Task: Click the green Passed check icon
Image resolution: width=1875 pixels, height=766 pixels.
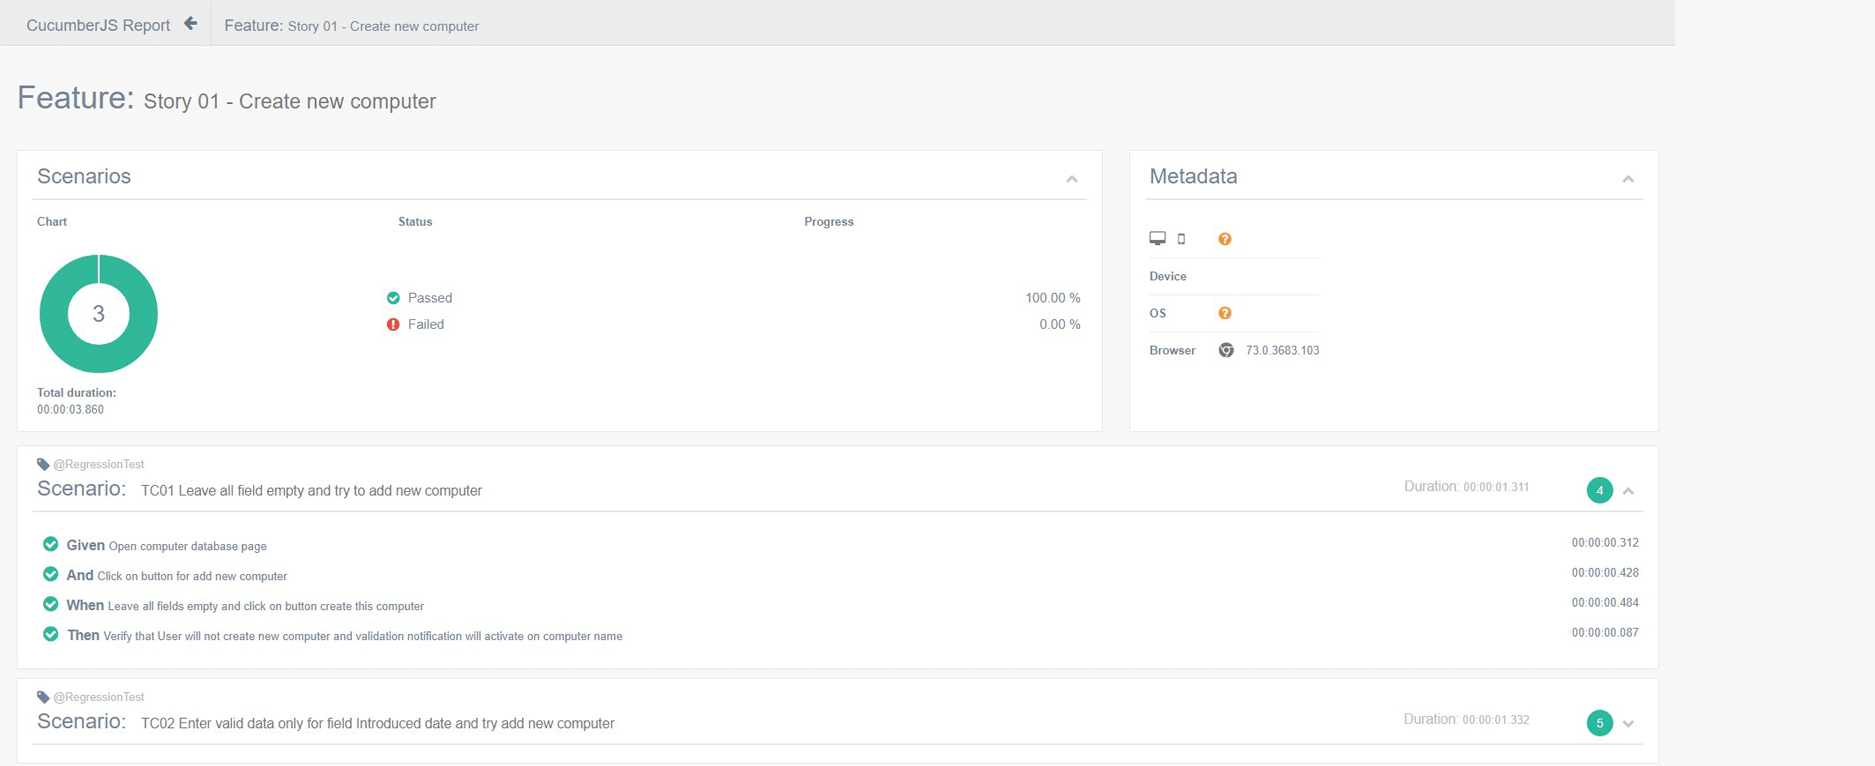Action: tap(393, 298)
